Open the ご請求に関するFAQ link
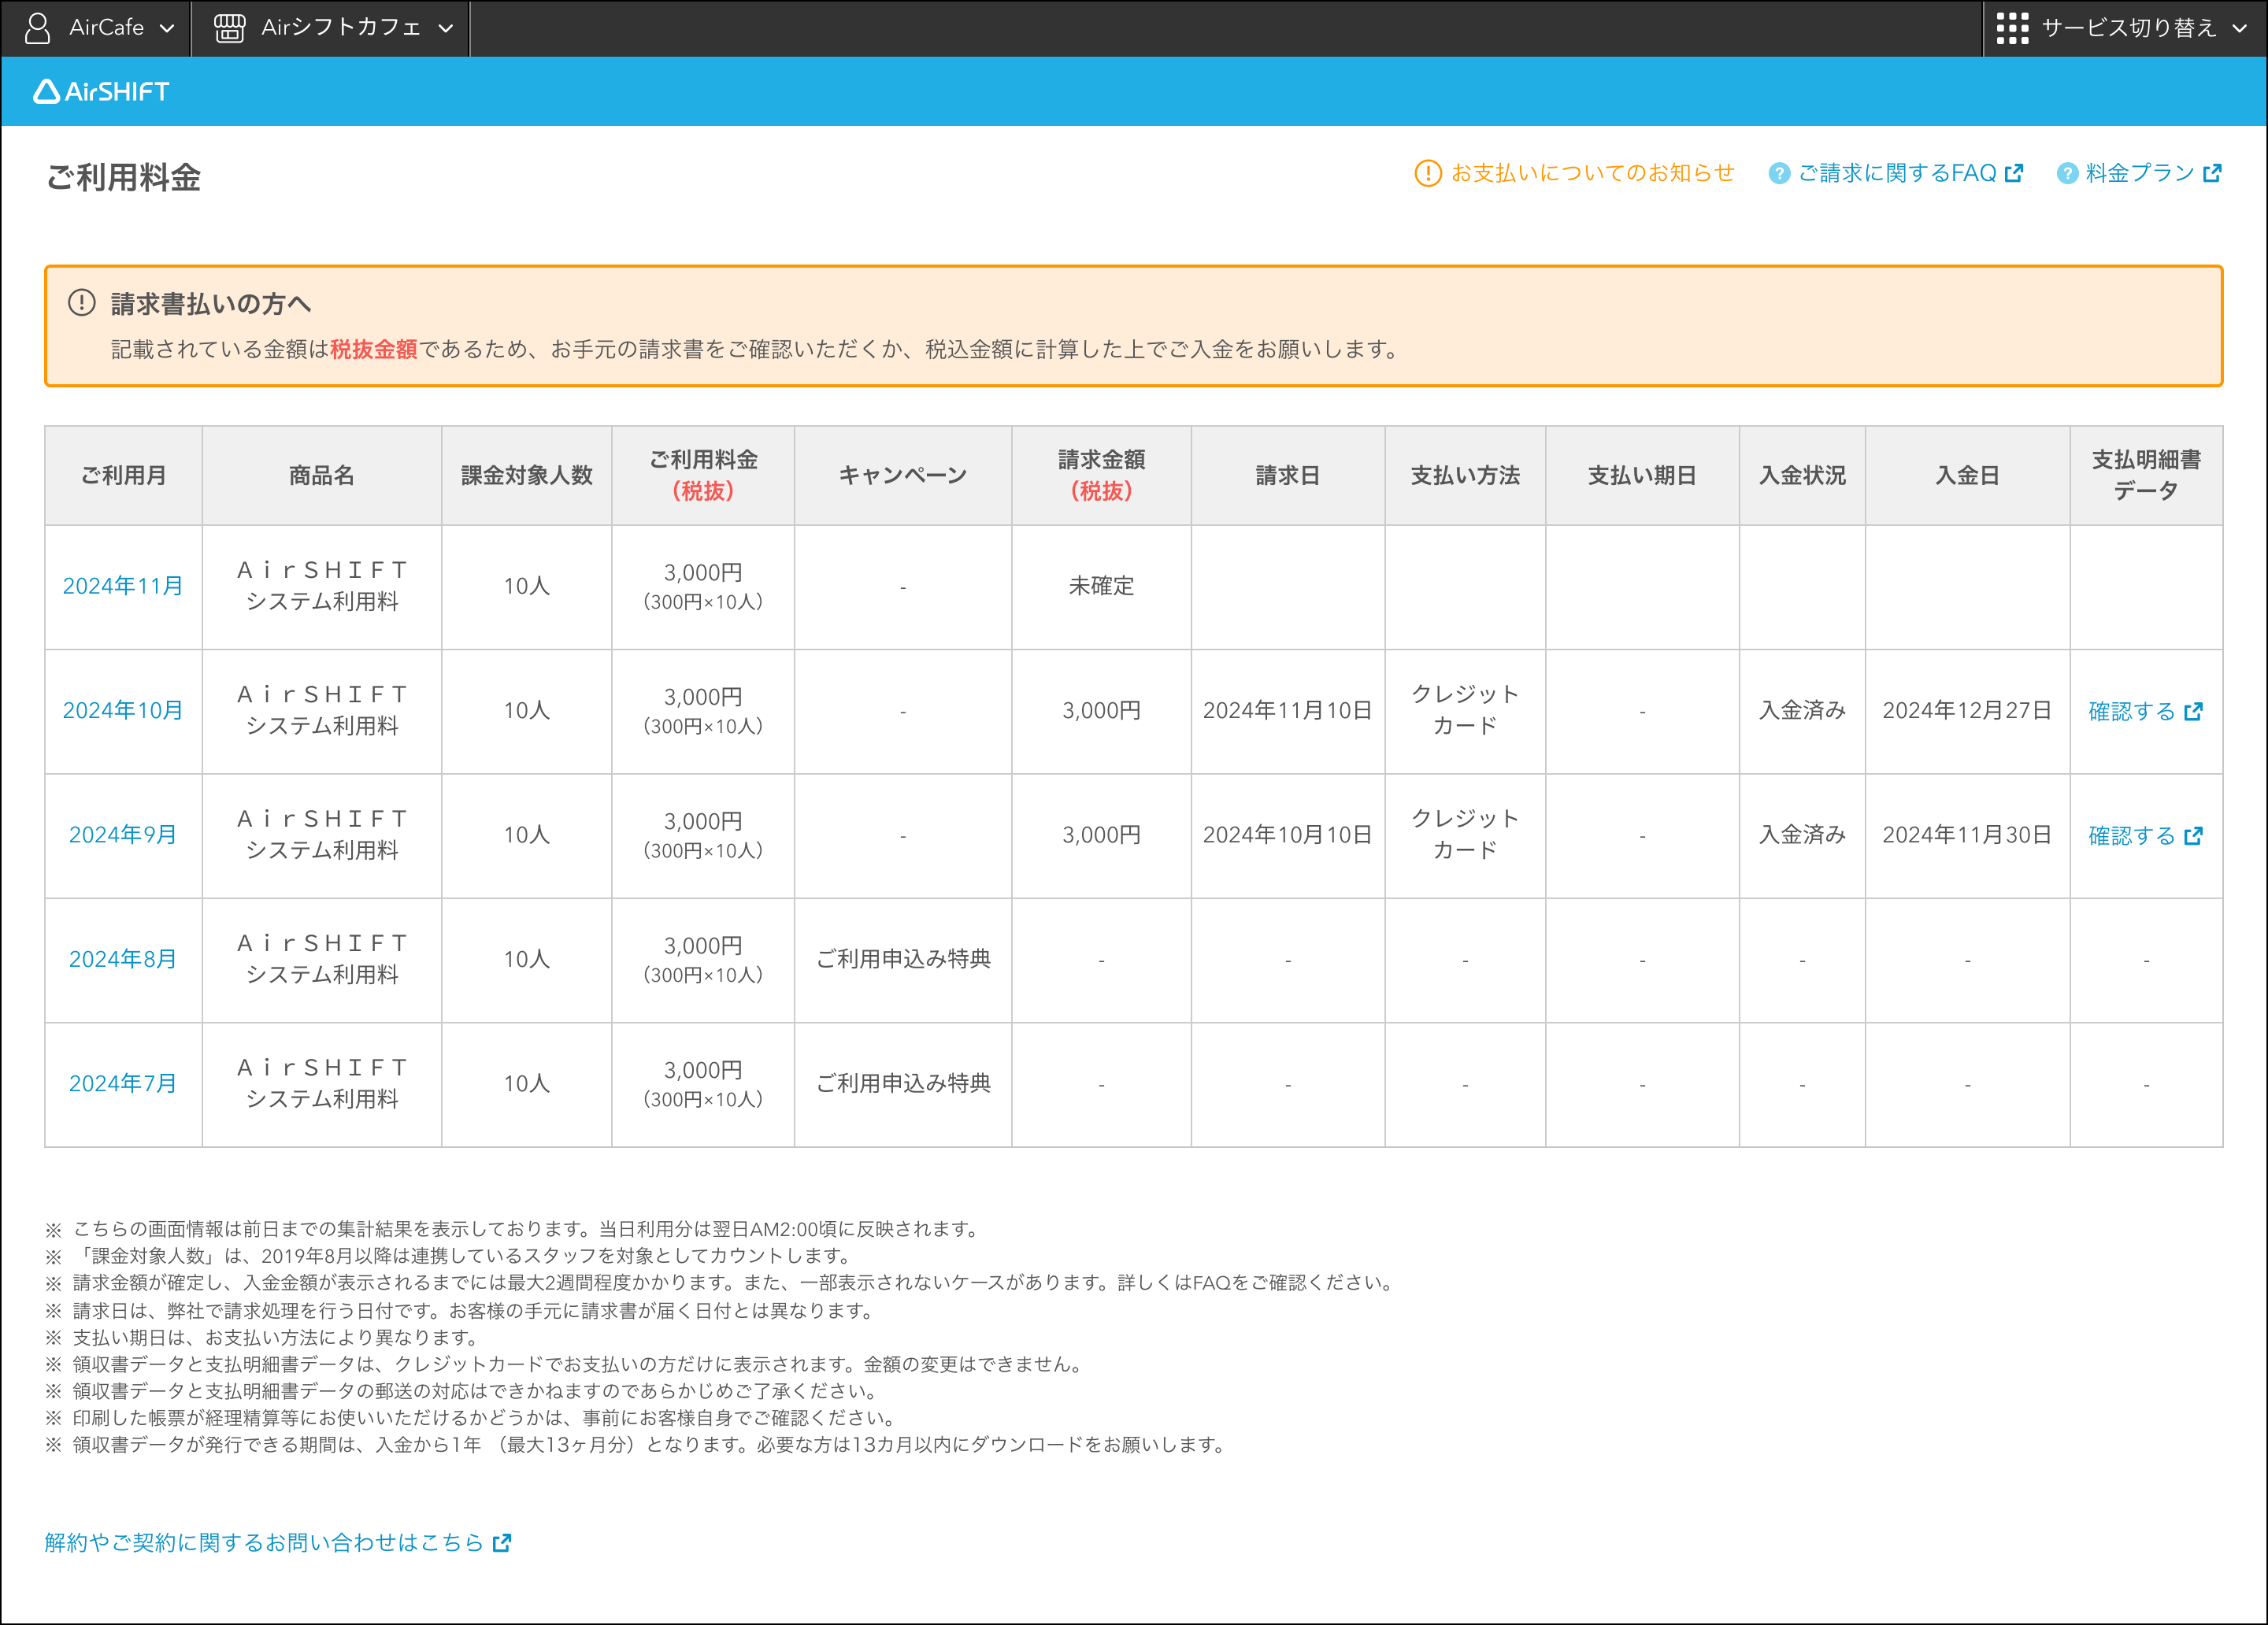Viewport: 2268px width, 1625px height. click(x=1896, y=173)
